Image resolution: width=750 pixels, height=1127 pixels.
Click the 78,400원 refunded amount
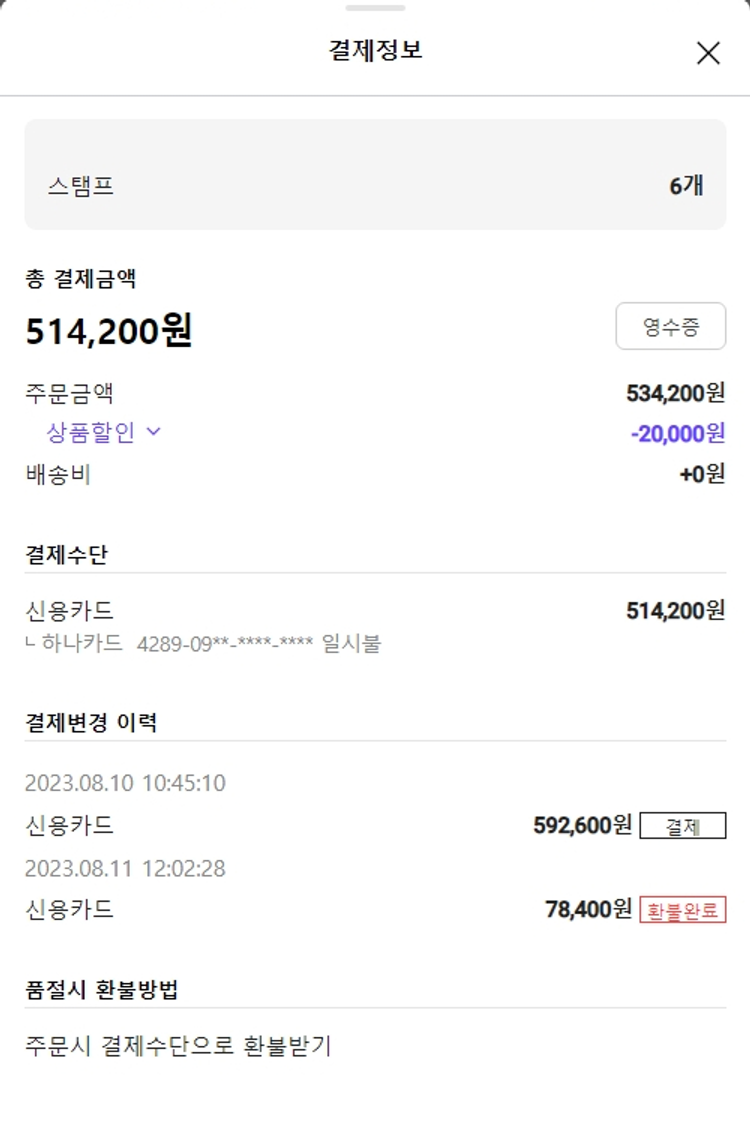[x=588, y=909]
